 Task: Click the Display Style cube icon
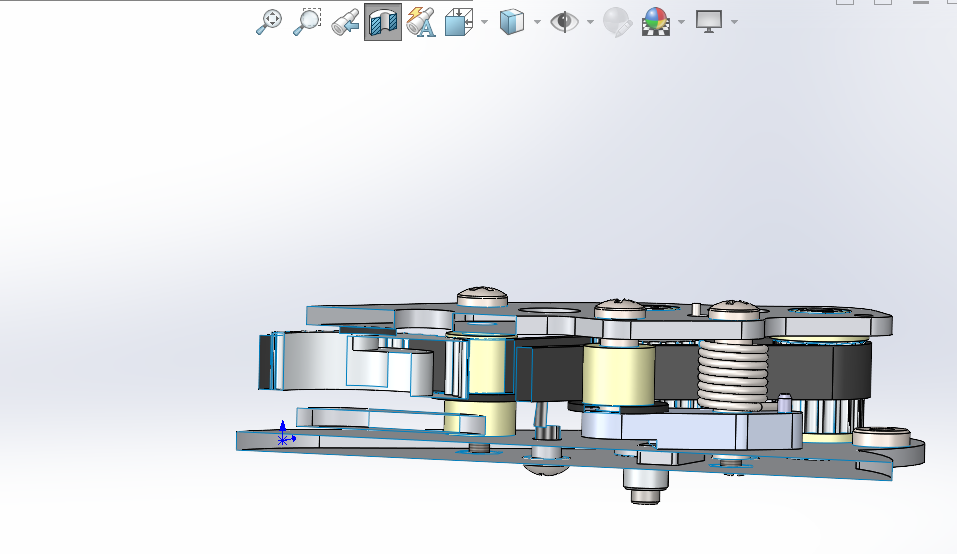pos(512,21)
